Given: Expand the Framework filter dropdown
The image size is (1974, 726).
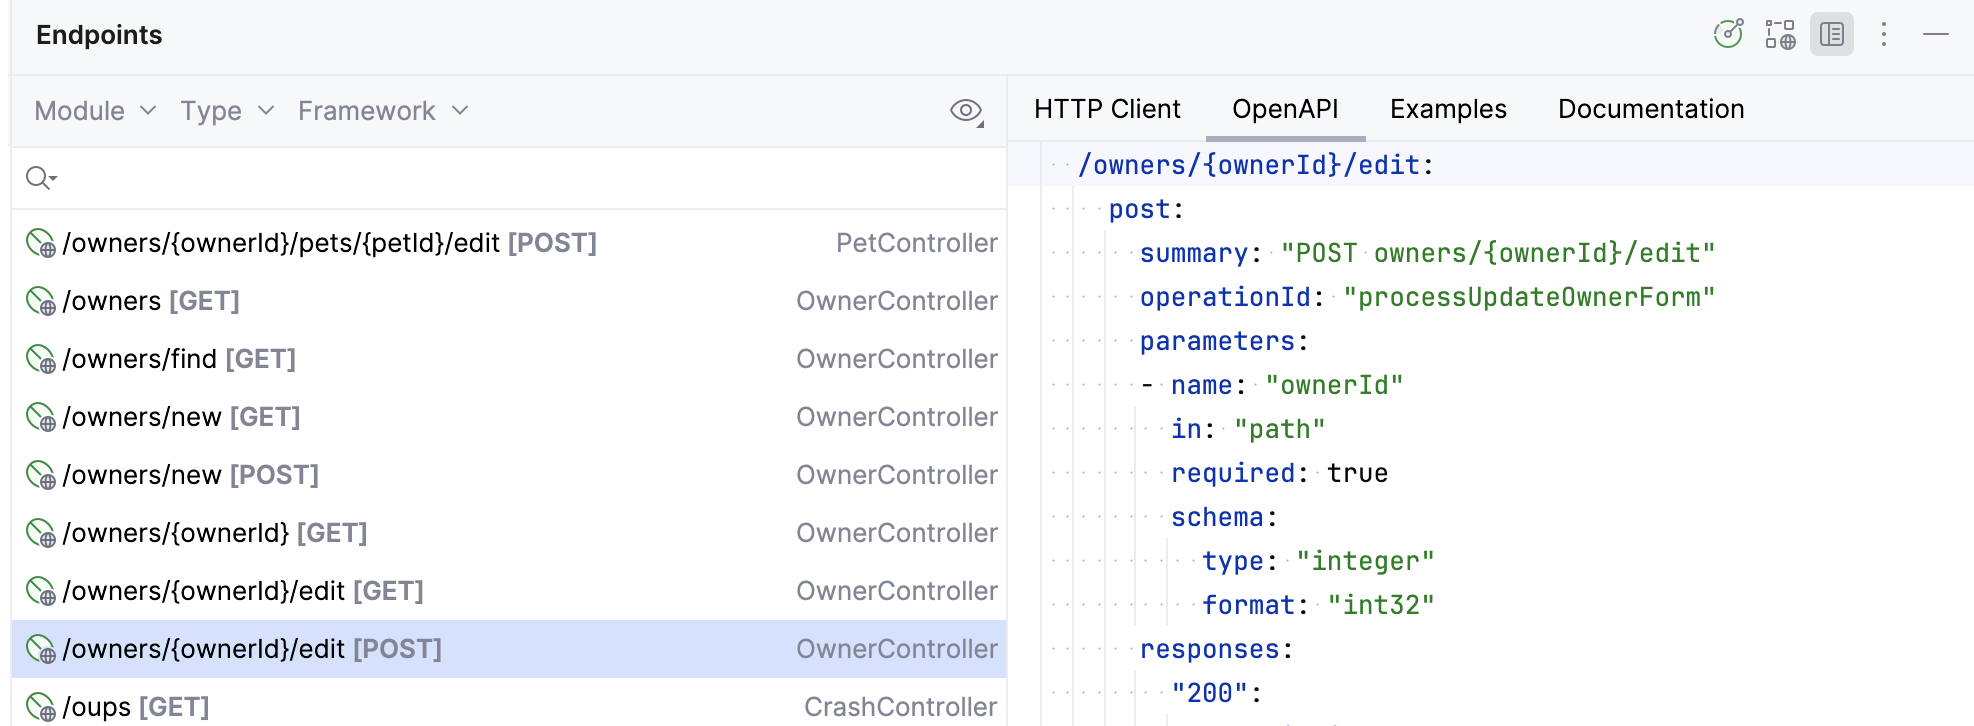Looking at the screenshot, I should click(x=383, y=111).
